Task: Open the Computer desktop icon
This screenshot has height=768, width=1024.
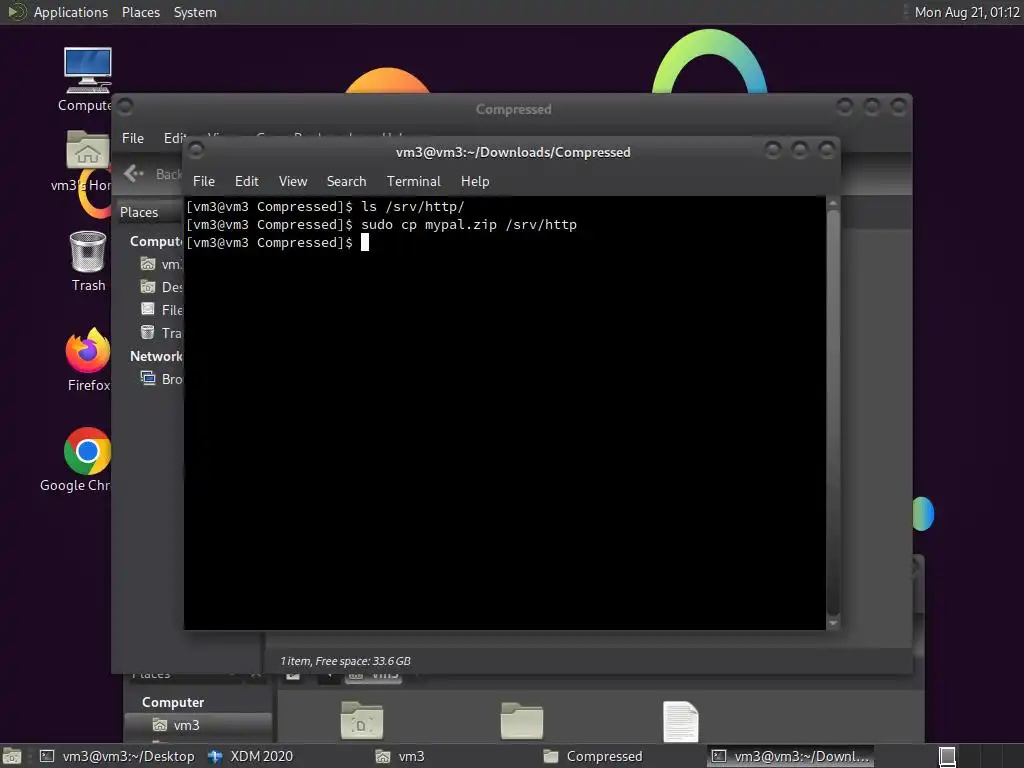Action: [x=88, y=78]
